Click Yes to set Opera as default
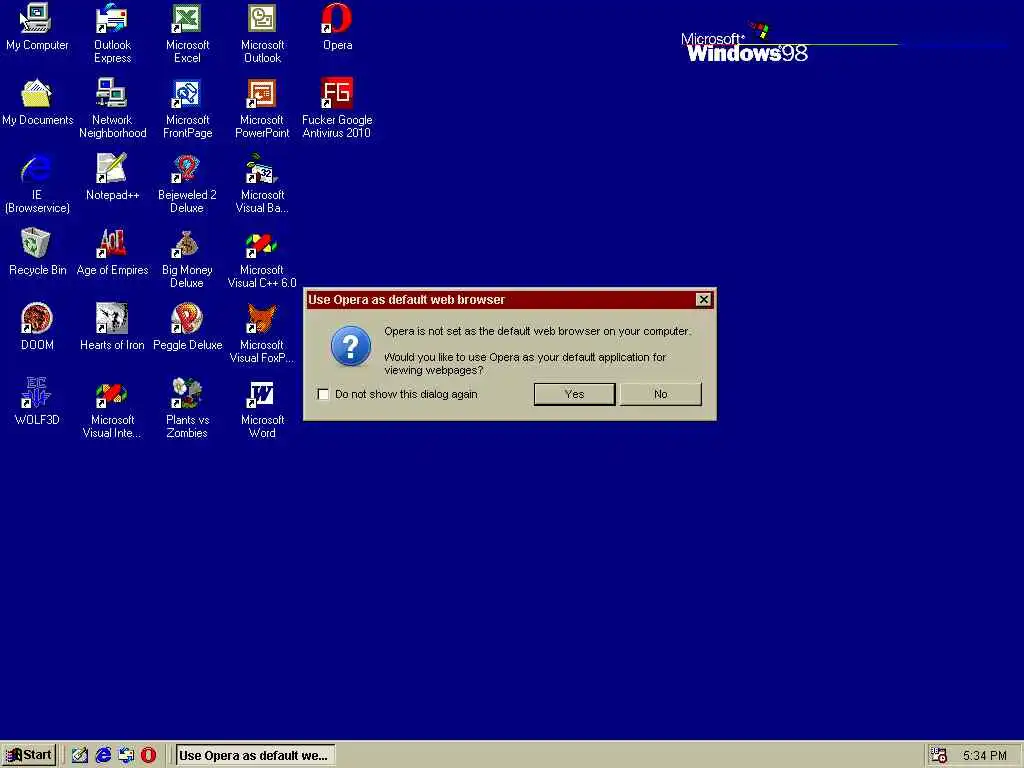Screen dimensions: 1024x768 (574, 394)
